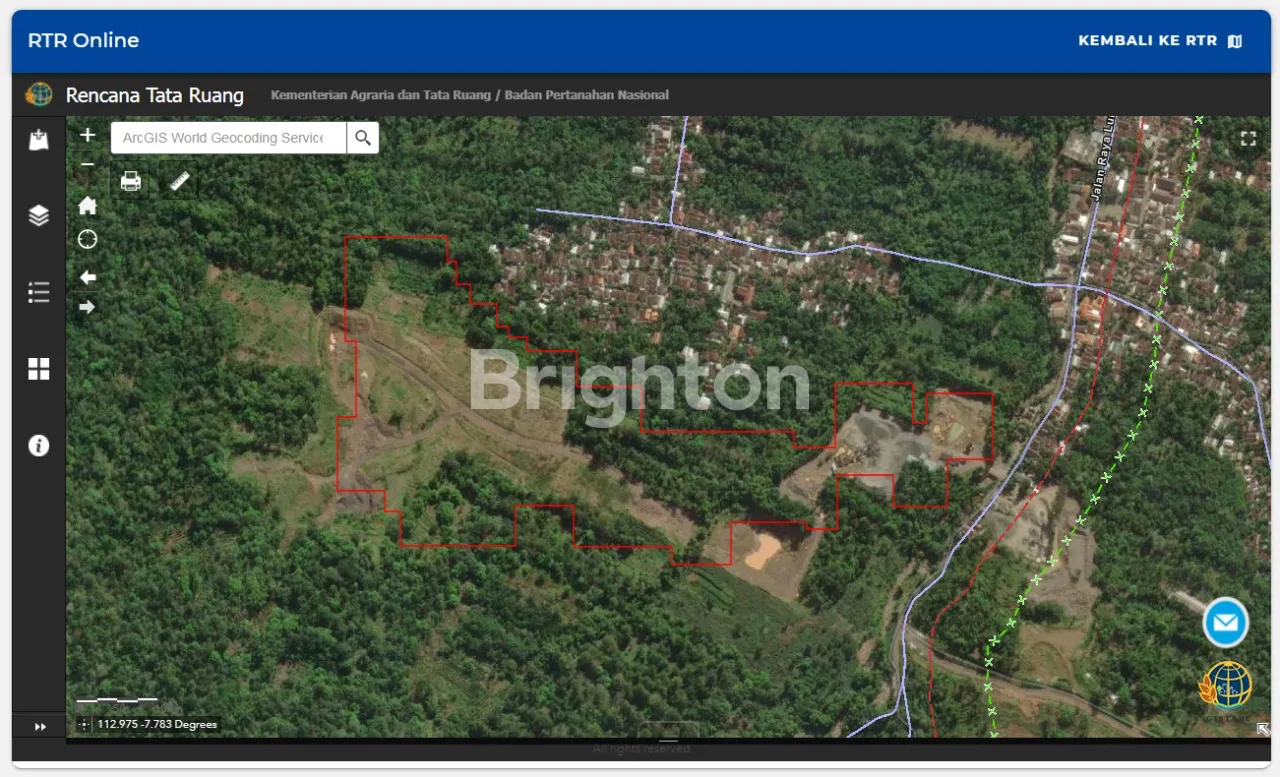
Task: Open the Legend list panel
Action: 39,292
